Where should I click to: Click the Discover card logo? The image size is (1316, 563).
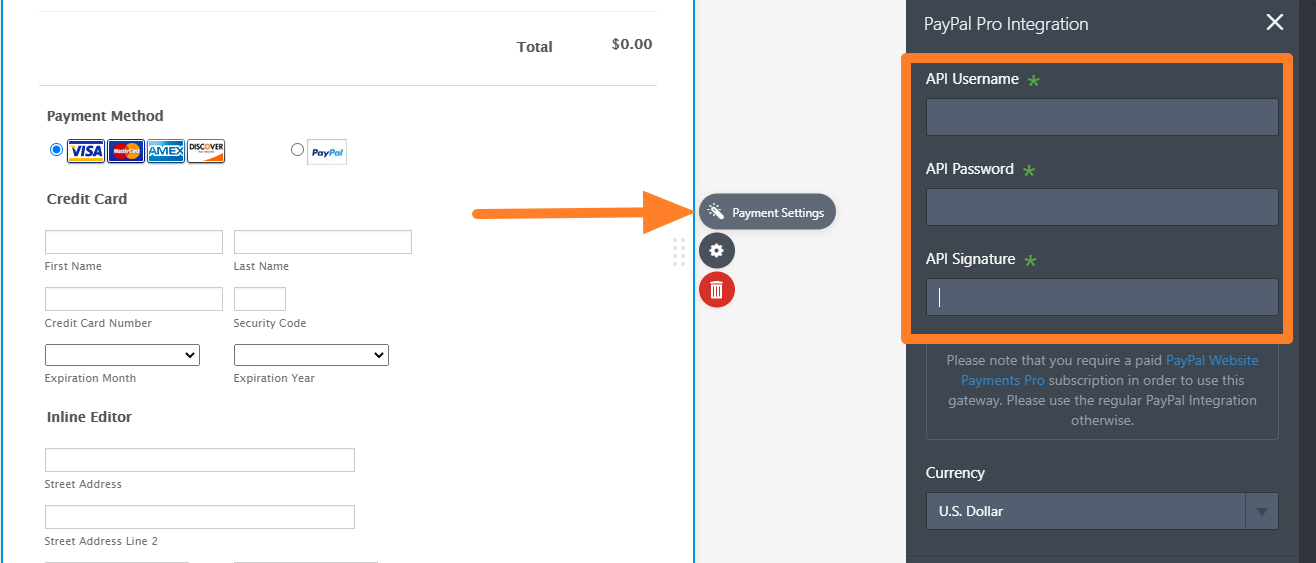(x=206, y=151)
